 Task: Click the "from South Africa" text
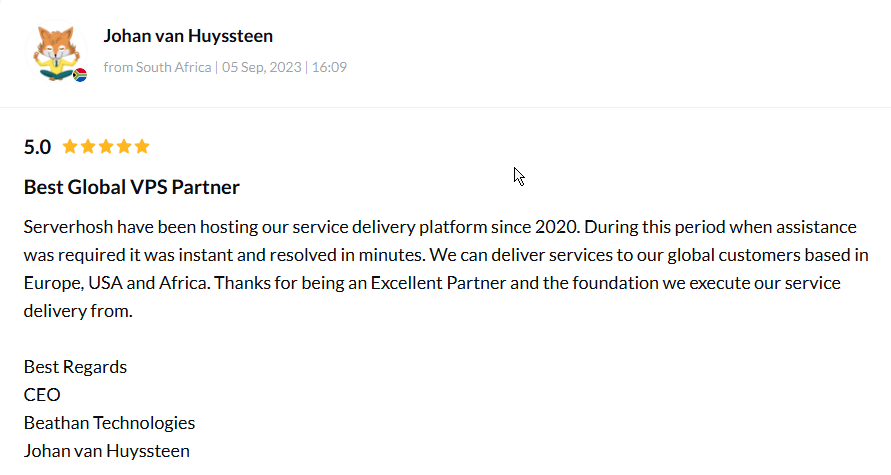pyautogui.click(x=157, y=68)
